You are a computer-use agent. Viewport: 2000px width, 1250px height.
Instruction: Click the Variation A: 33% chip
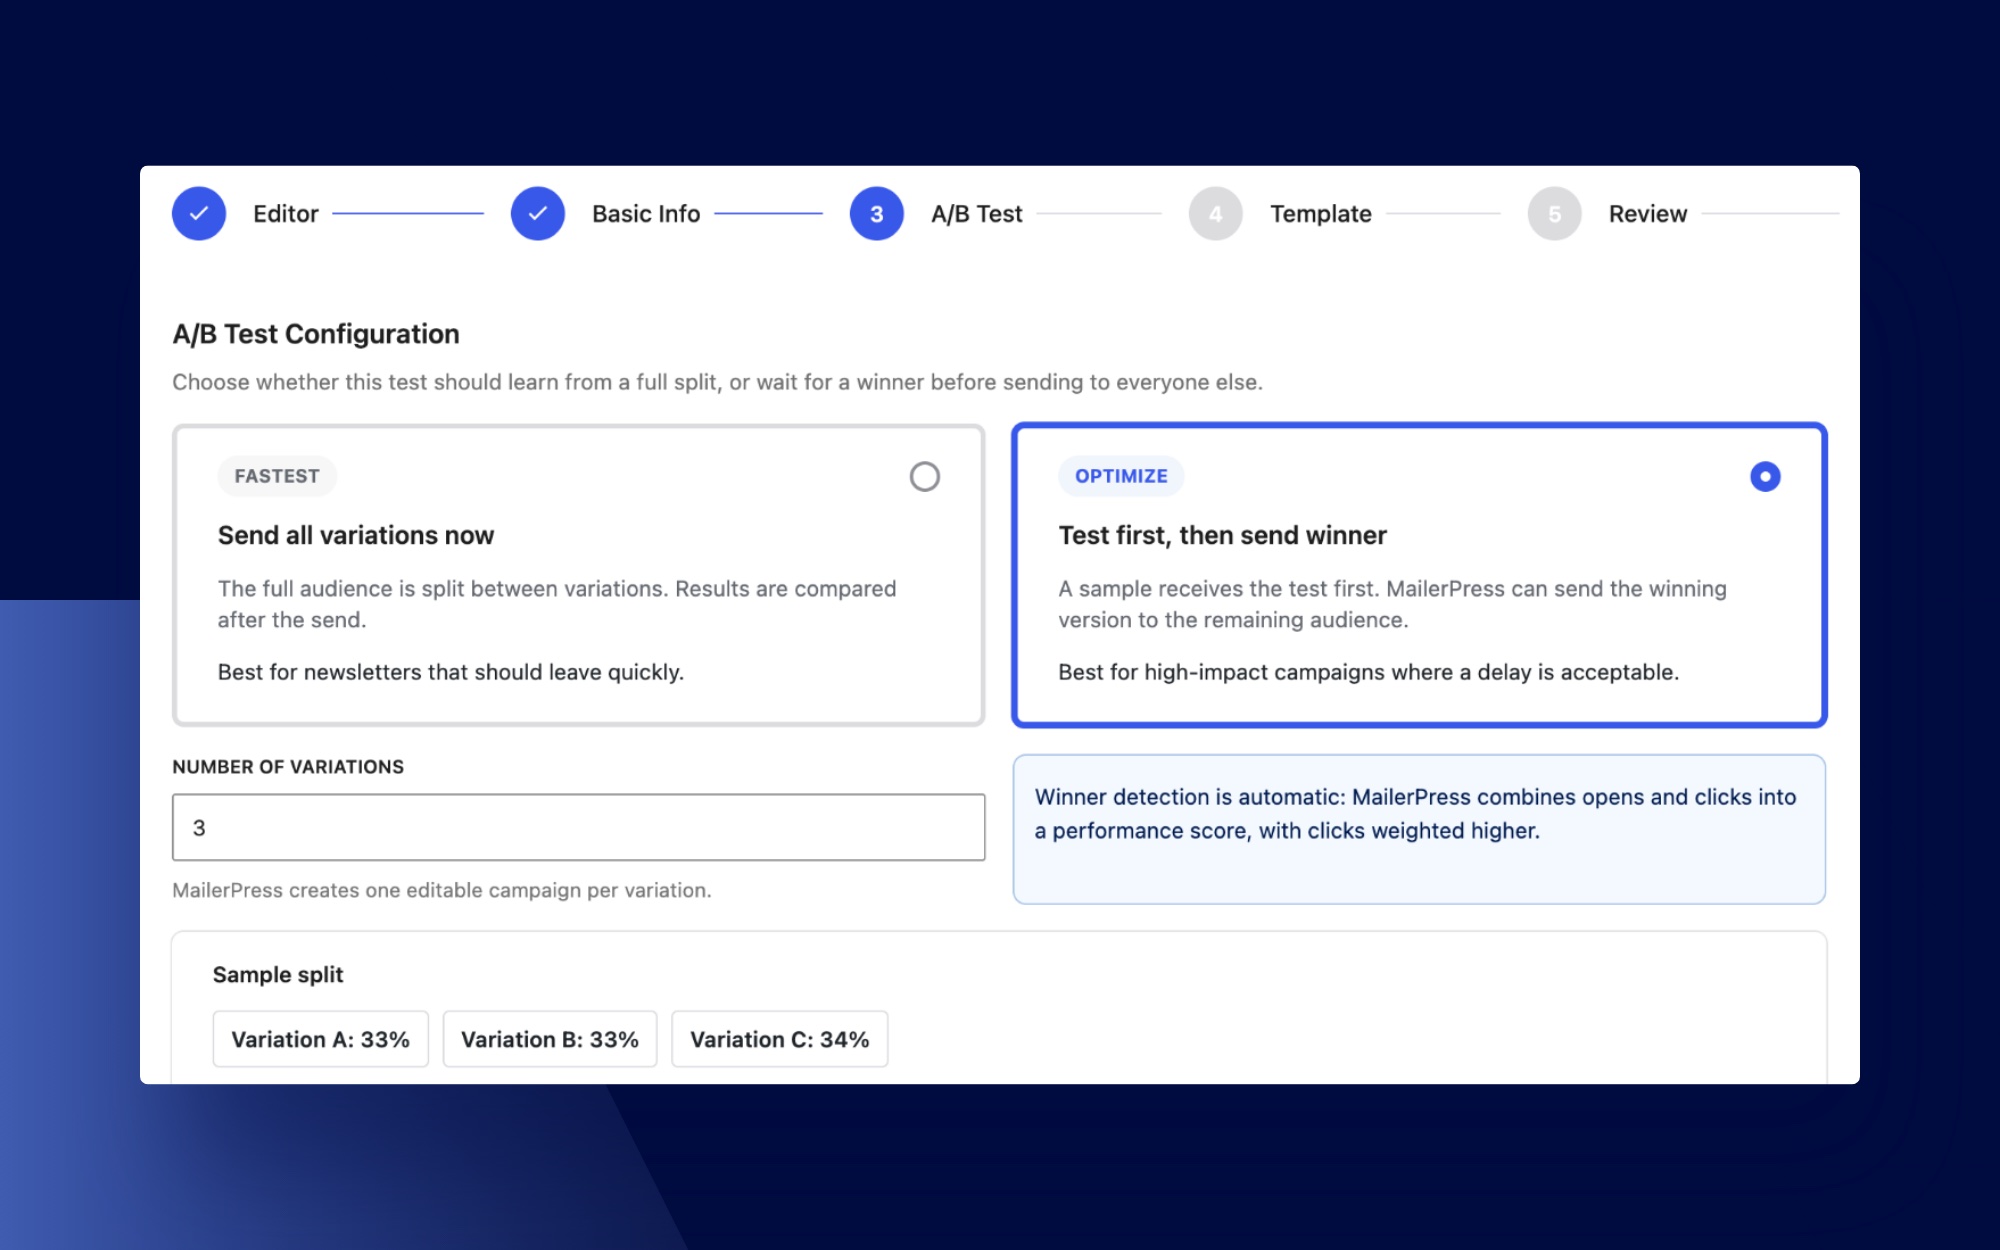321,1039
